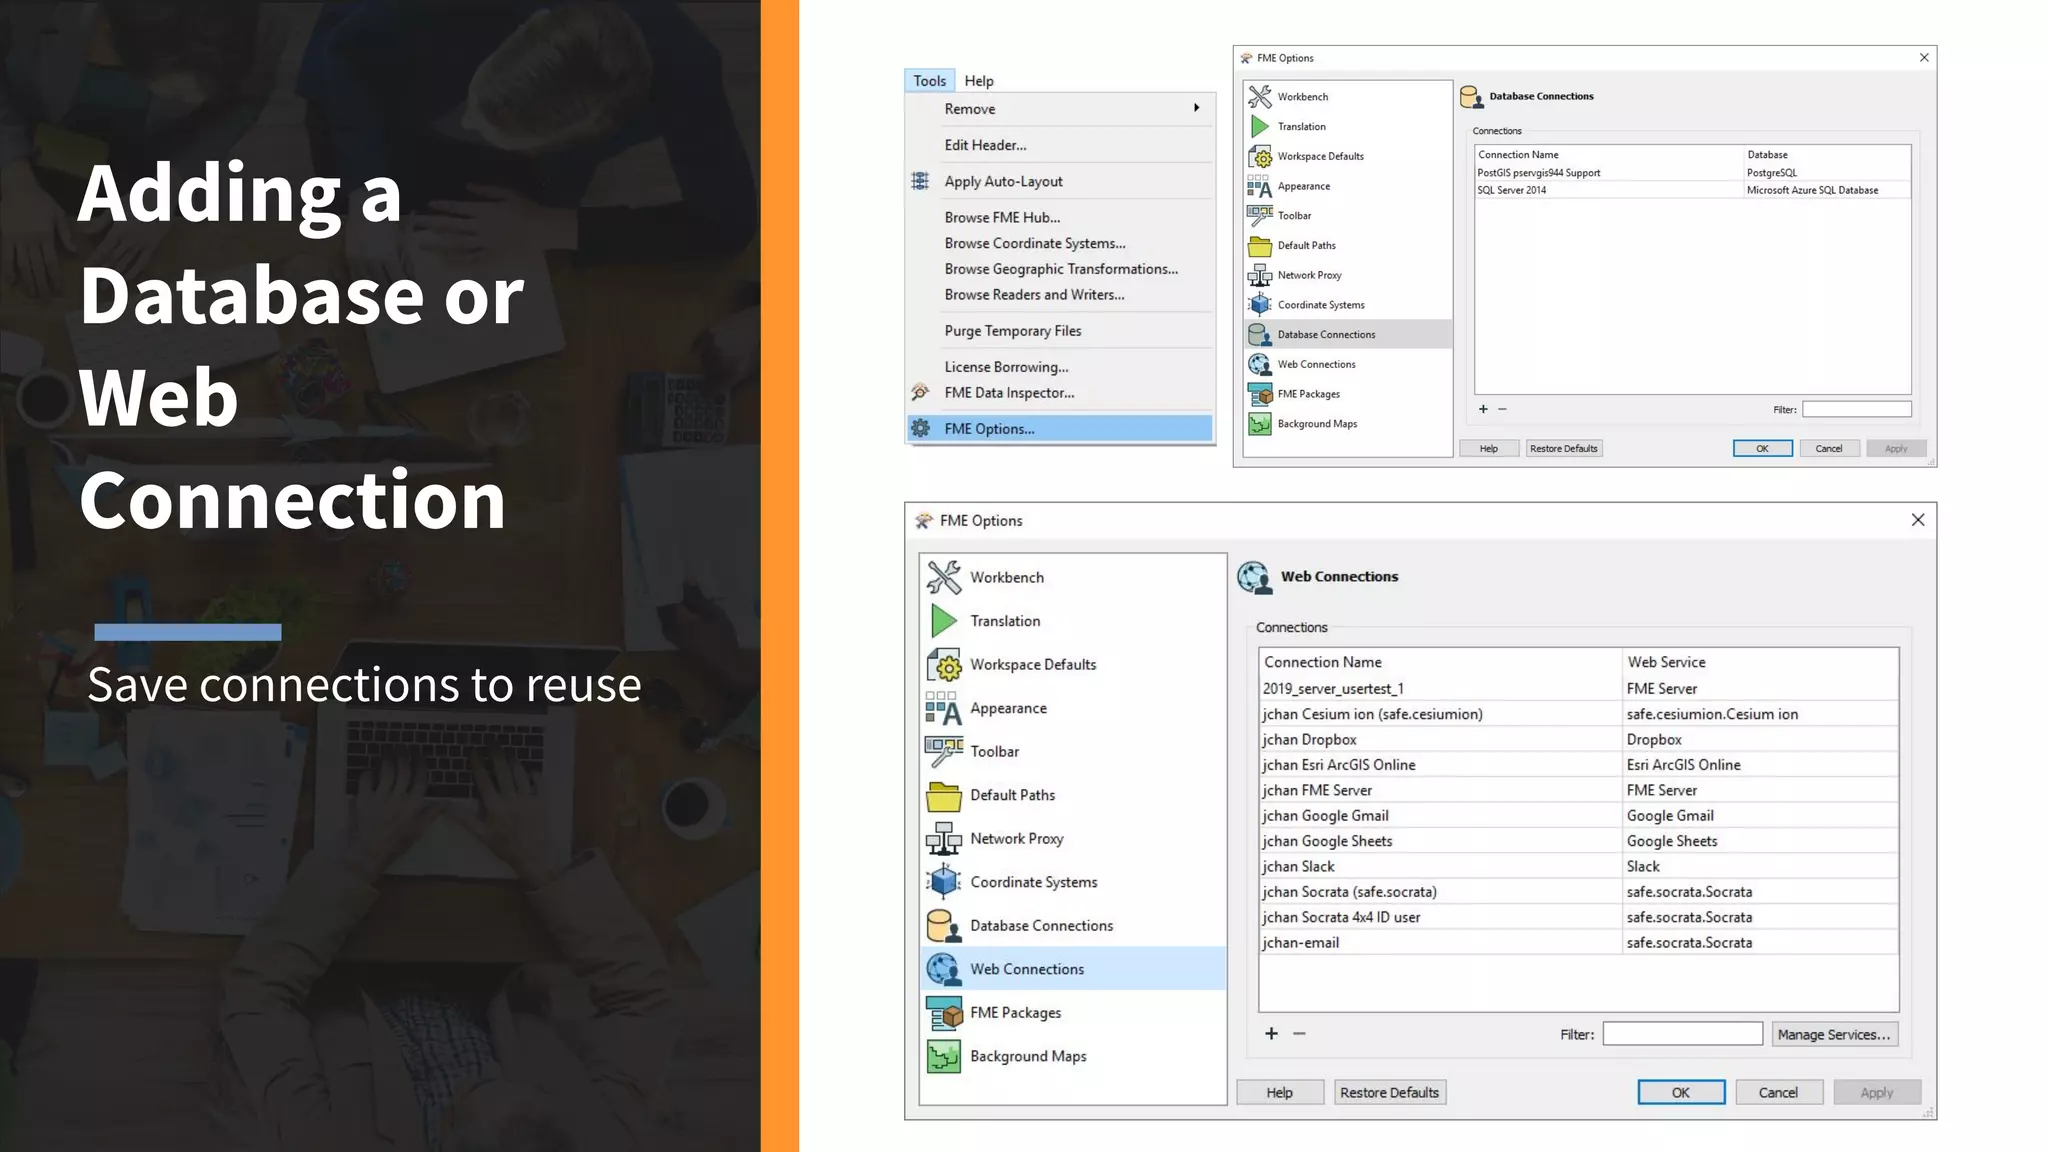
Task: Click the Workbench icon in the large FME Options sidebar
Action: (943, 577)
